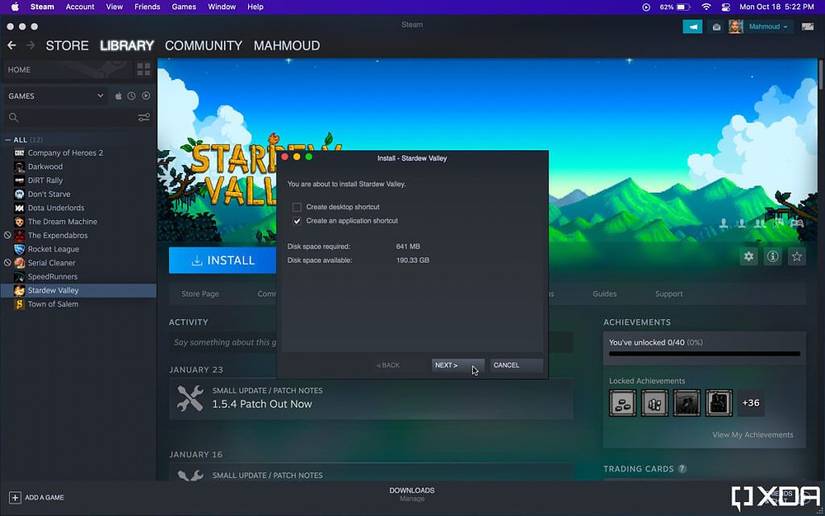
Task: Open the Games menu
Action: tap(184, 7)
